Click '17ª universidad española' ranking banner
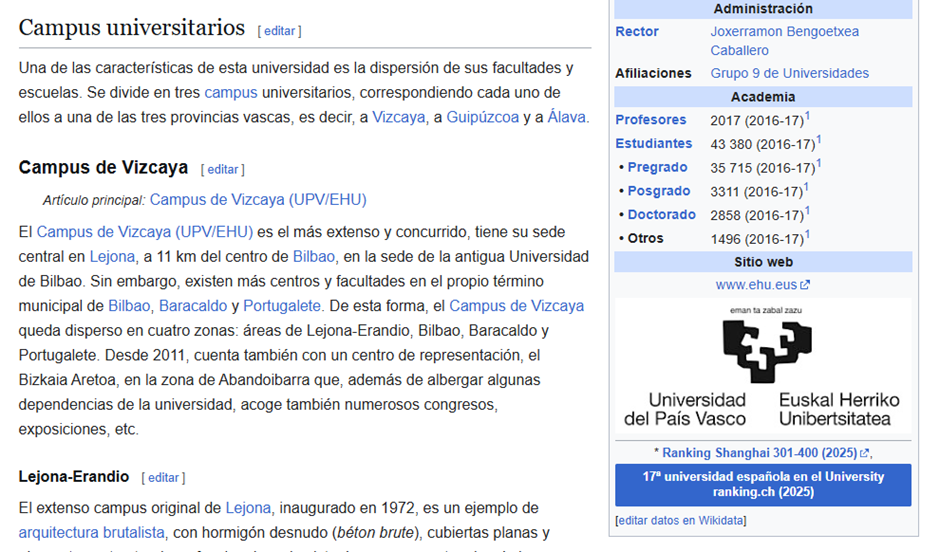Image resolution: width=940 pixels, height=552 pixels. (763, 484)
